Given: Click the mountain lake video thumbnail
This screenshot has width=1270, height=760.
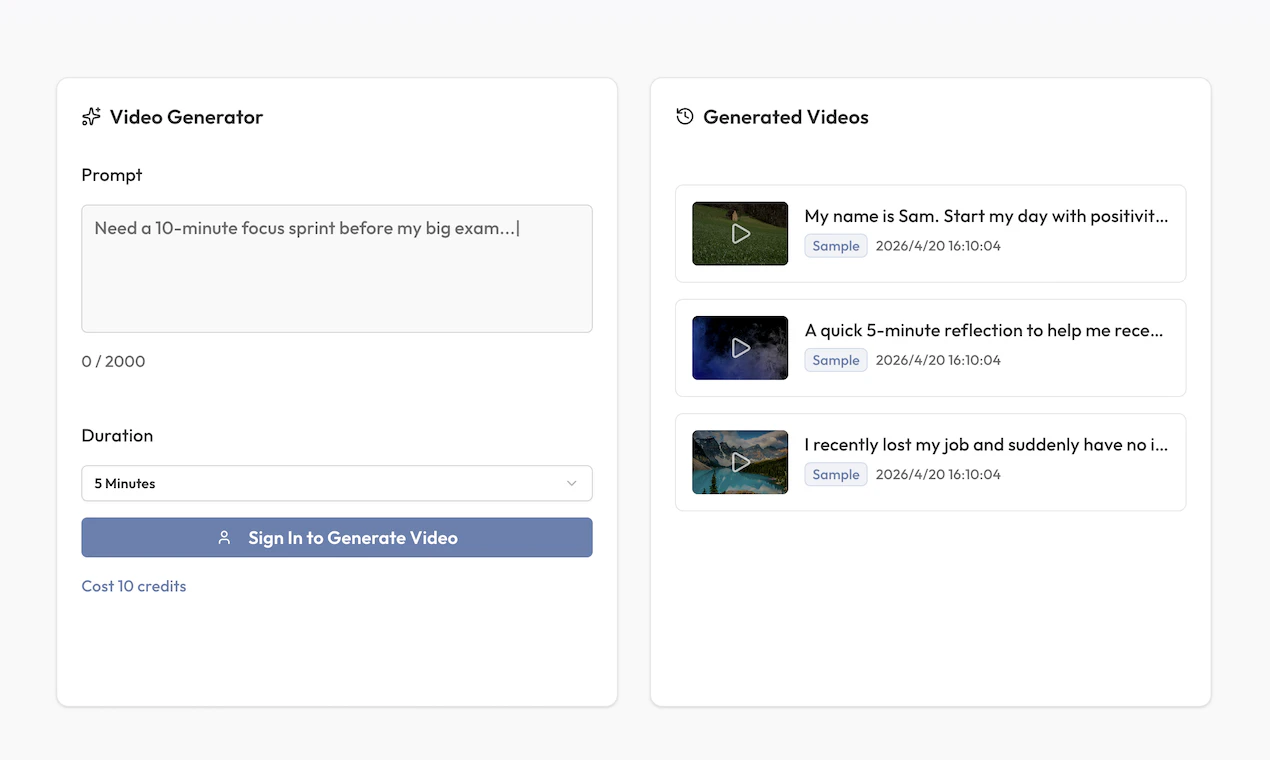Looking at the screenshot, I should point(740,462).
